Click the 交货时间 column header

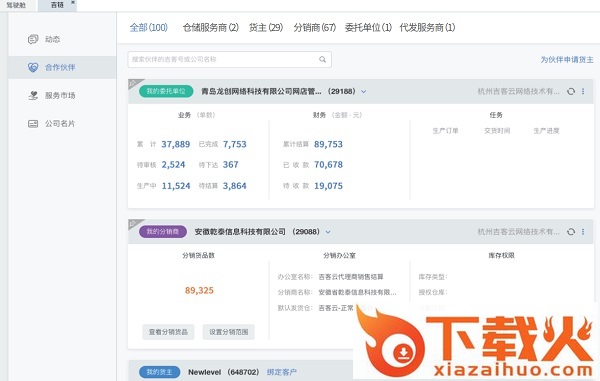pos(497,131)
